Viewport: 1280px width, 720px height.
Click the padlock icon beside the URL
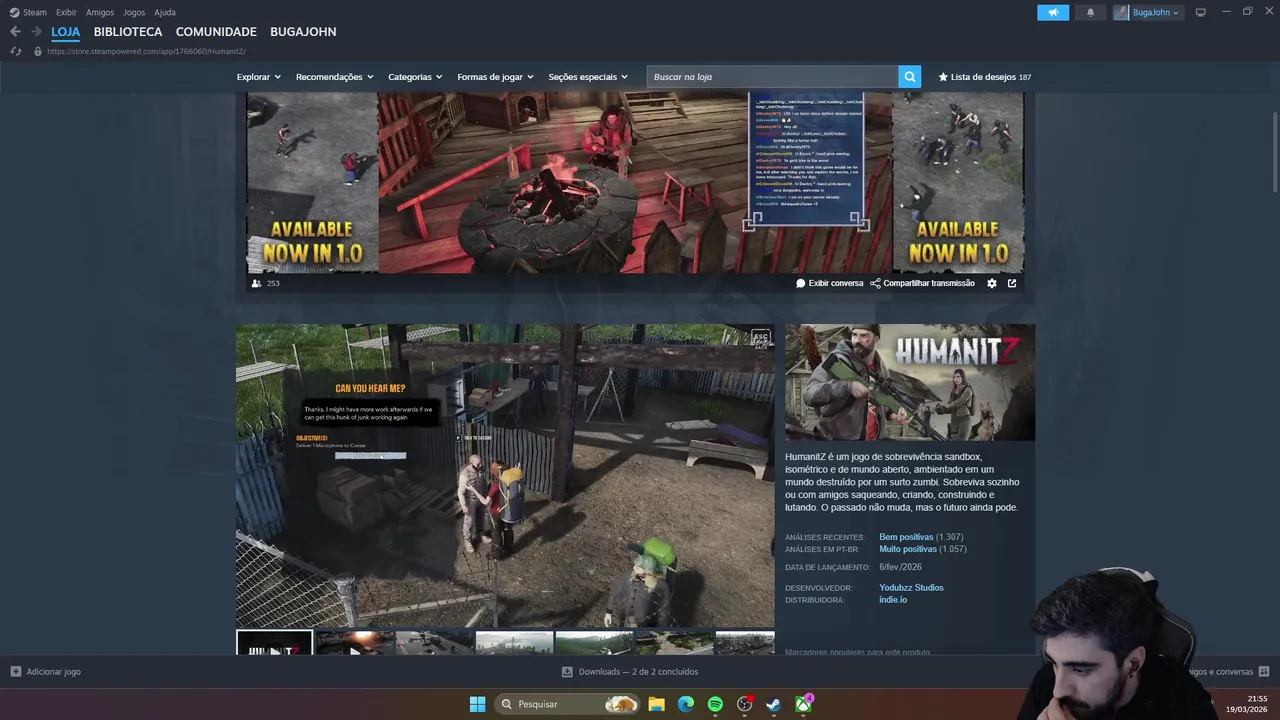(x=38, y=51)
